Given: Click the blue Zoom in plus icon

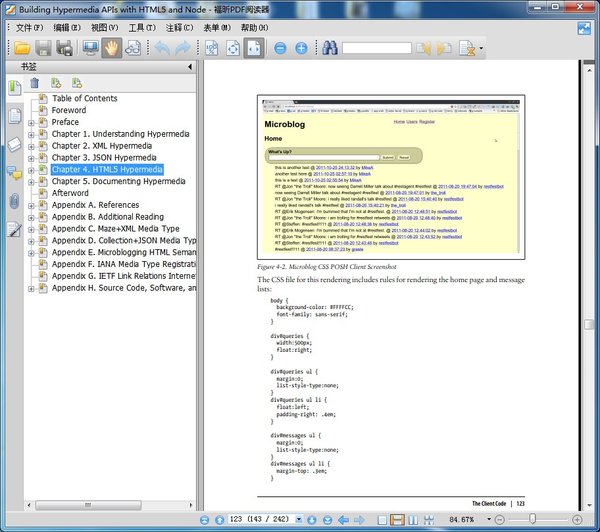Looking at the screenshot, I should coord(301,47).
